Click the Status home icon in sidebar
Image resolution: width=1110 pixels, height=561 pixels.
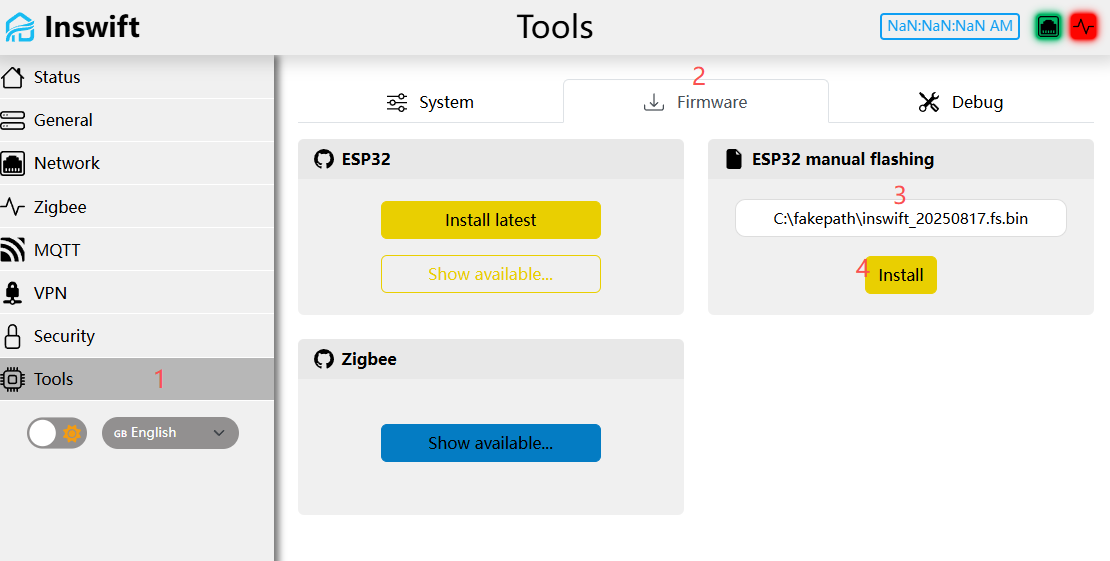13,77
